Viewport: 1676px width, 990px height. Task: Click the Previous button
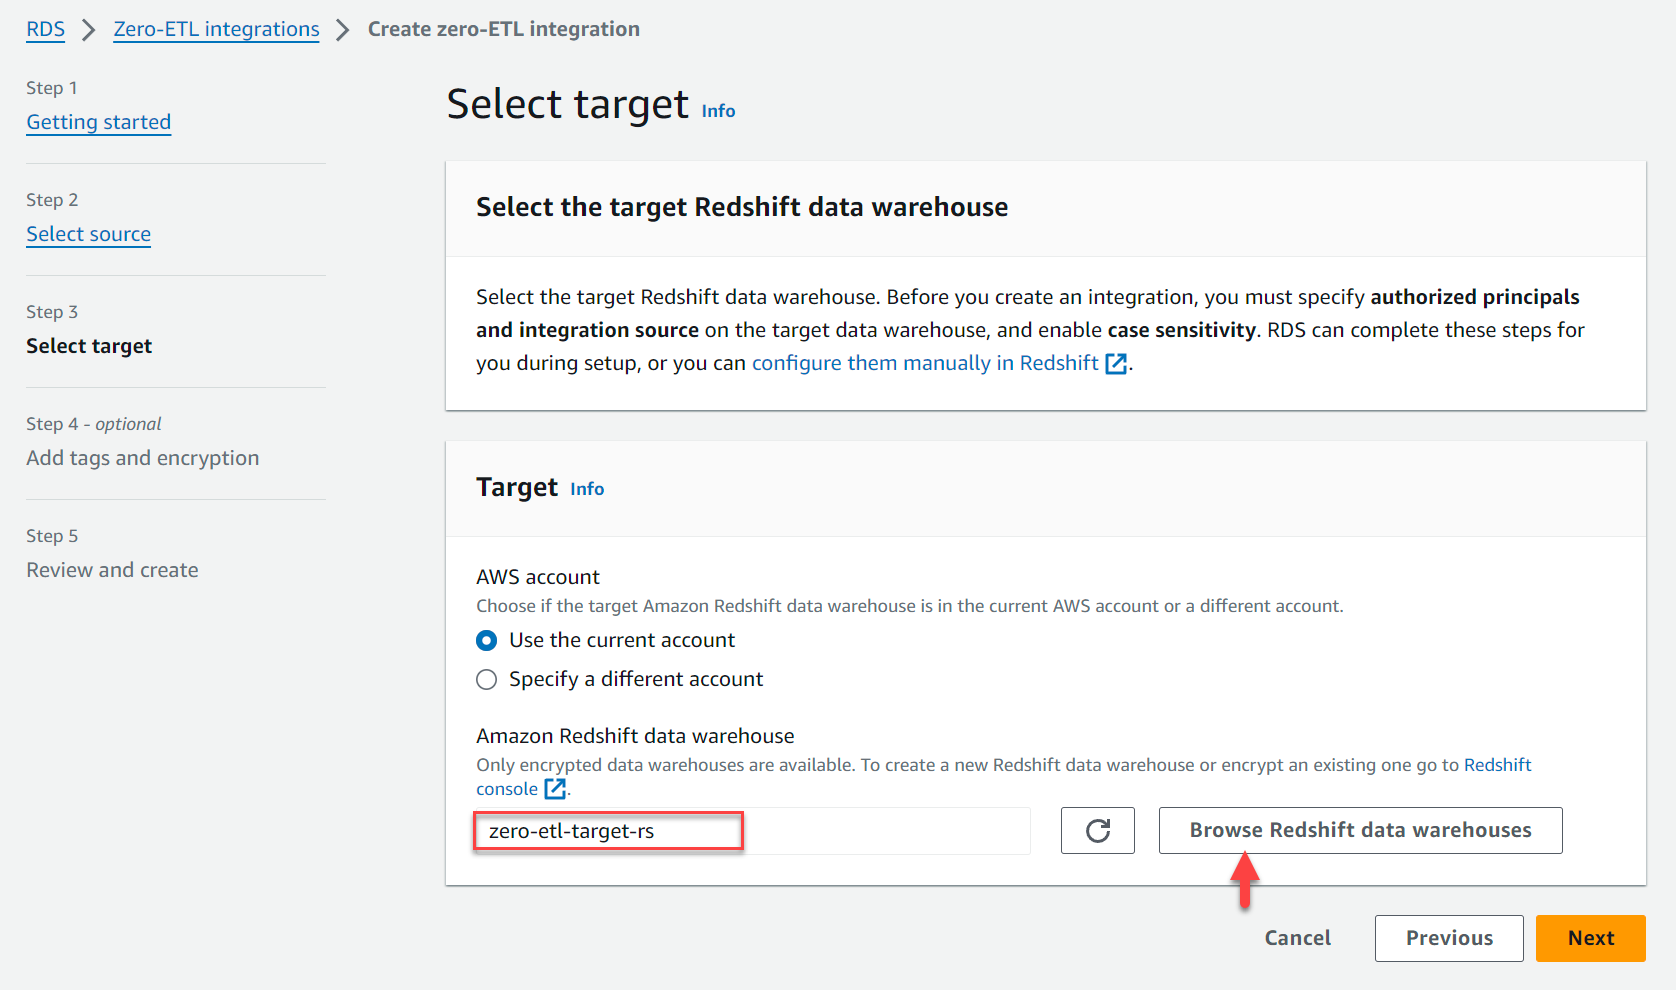click(x=1448, y=938)
